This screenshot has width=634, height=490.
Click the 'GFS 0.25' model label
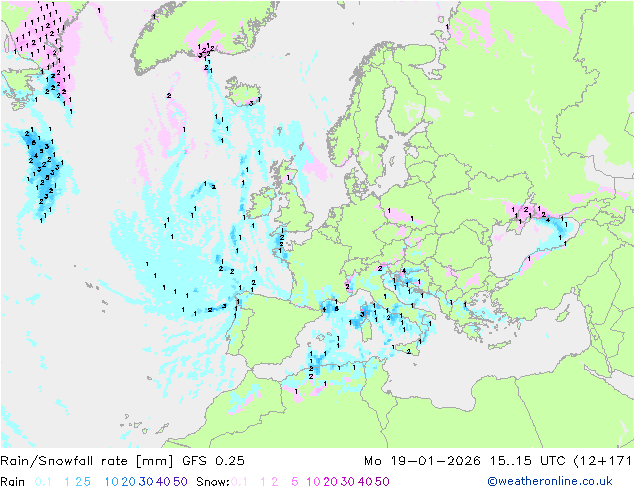point(213,461)
